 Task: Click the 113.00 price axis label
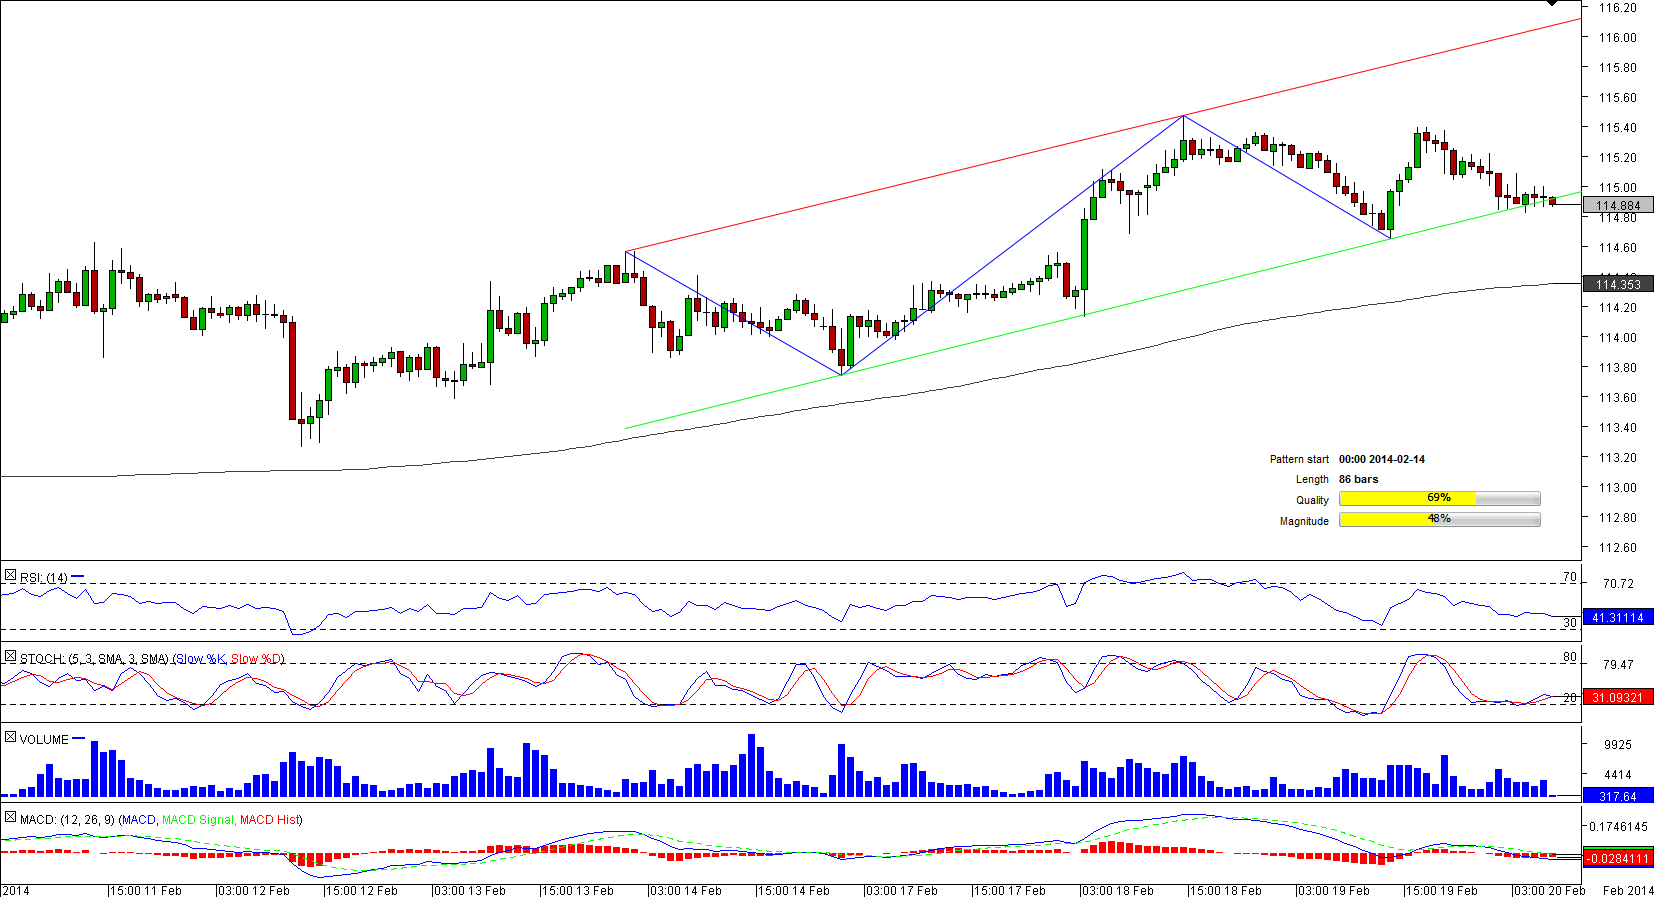(1617, 488)
